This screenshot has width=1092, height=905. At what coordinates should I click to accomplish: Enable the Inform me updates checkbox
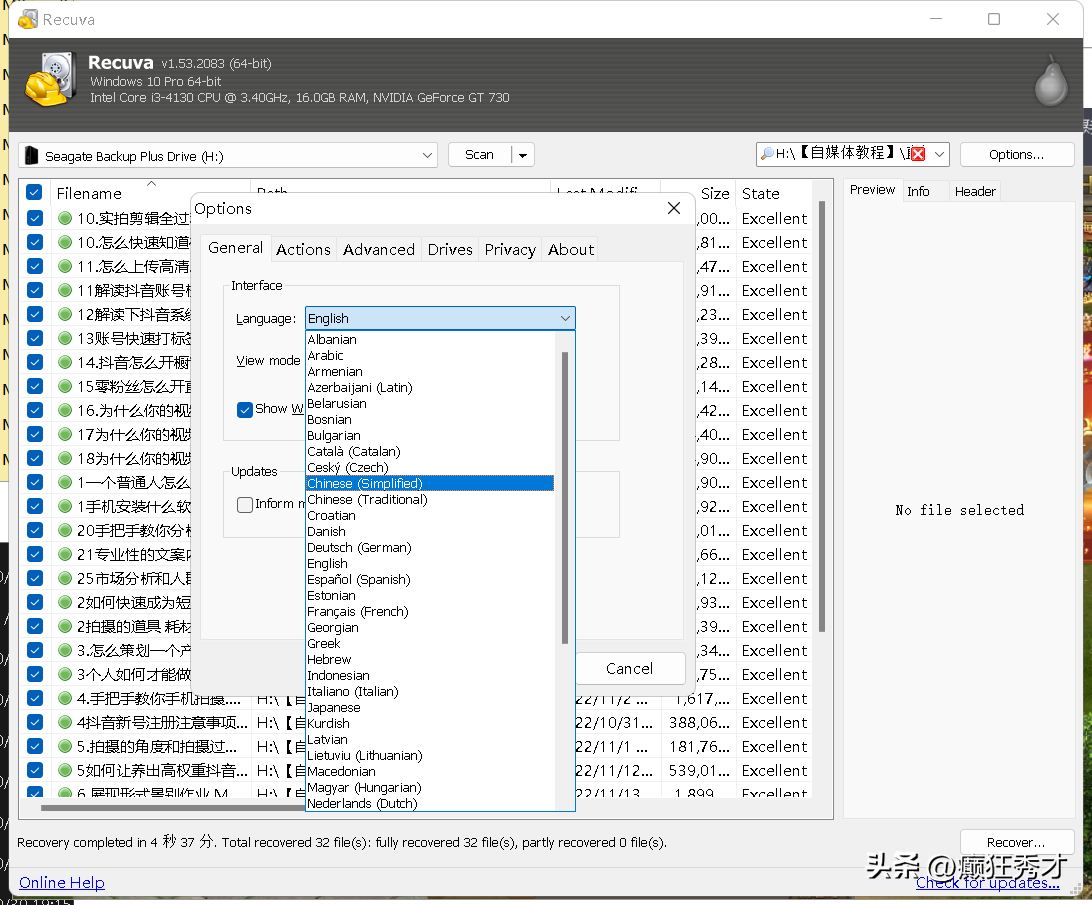click(x=244, y=504)
